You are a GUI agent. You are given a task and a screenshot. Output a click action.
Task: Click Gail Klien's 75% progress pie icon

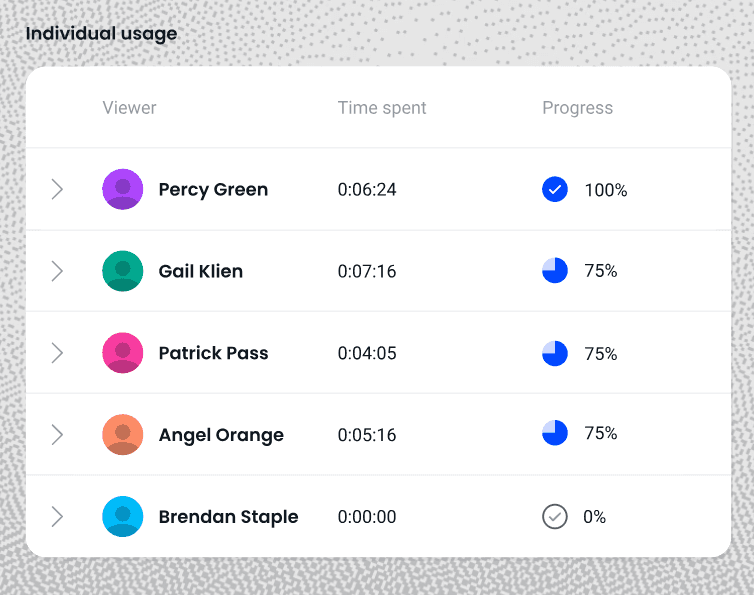[x=555, y=271]
